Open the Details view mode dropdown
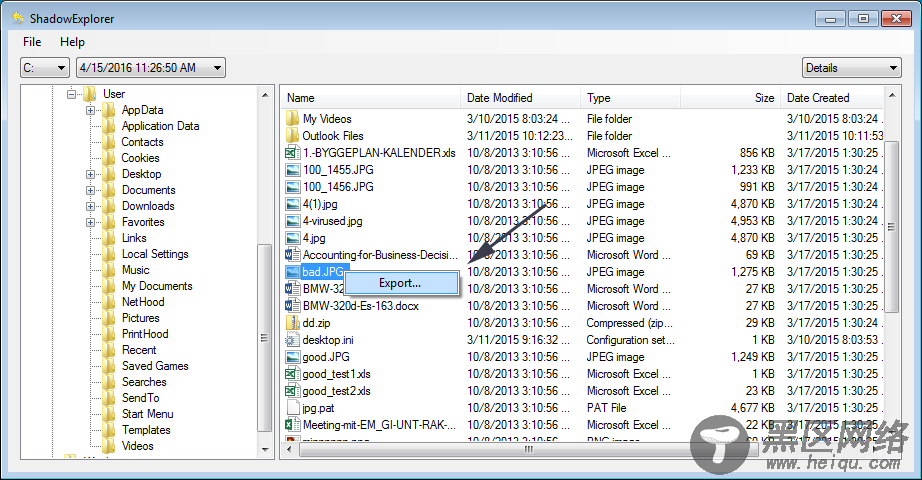 point(851,68)
